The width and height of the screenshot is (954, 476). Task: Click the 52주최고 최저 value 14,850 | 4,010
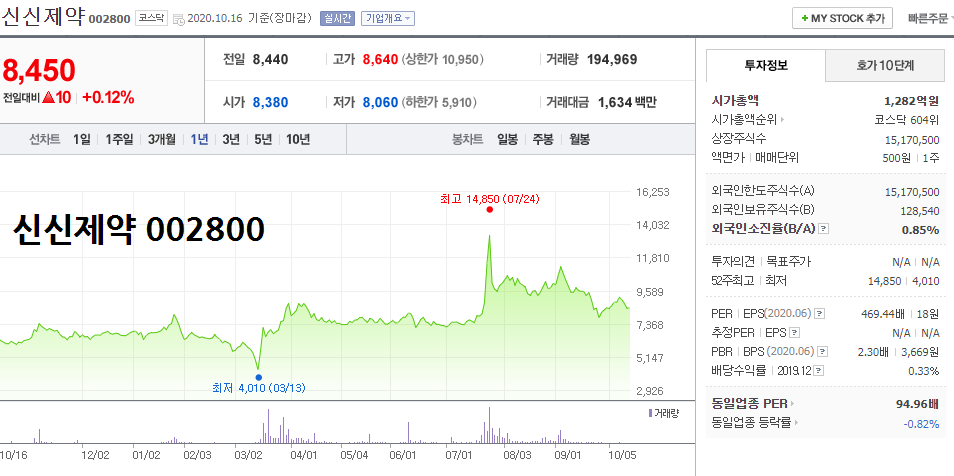(904, 281)
